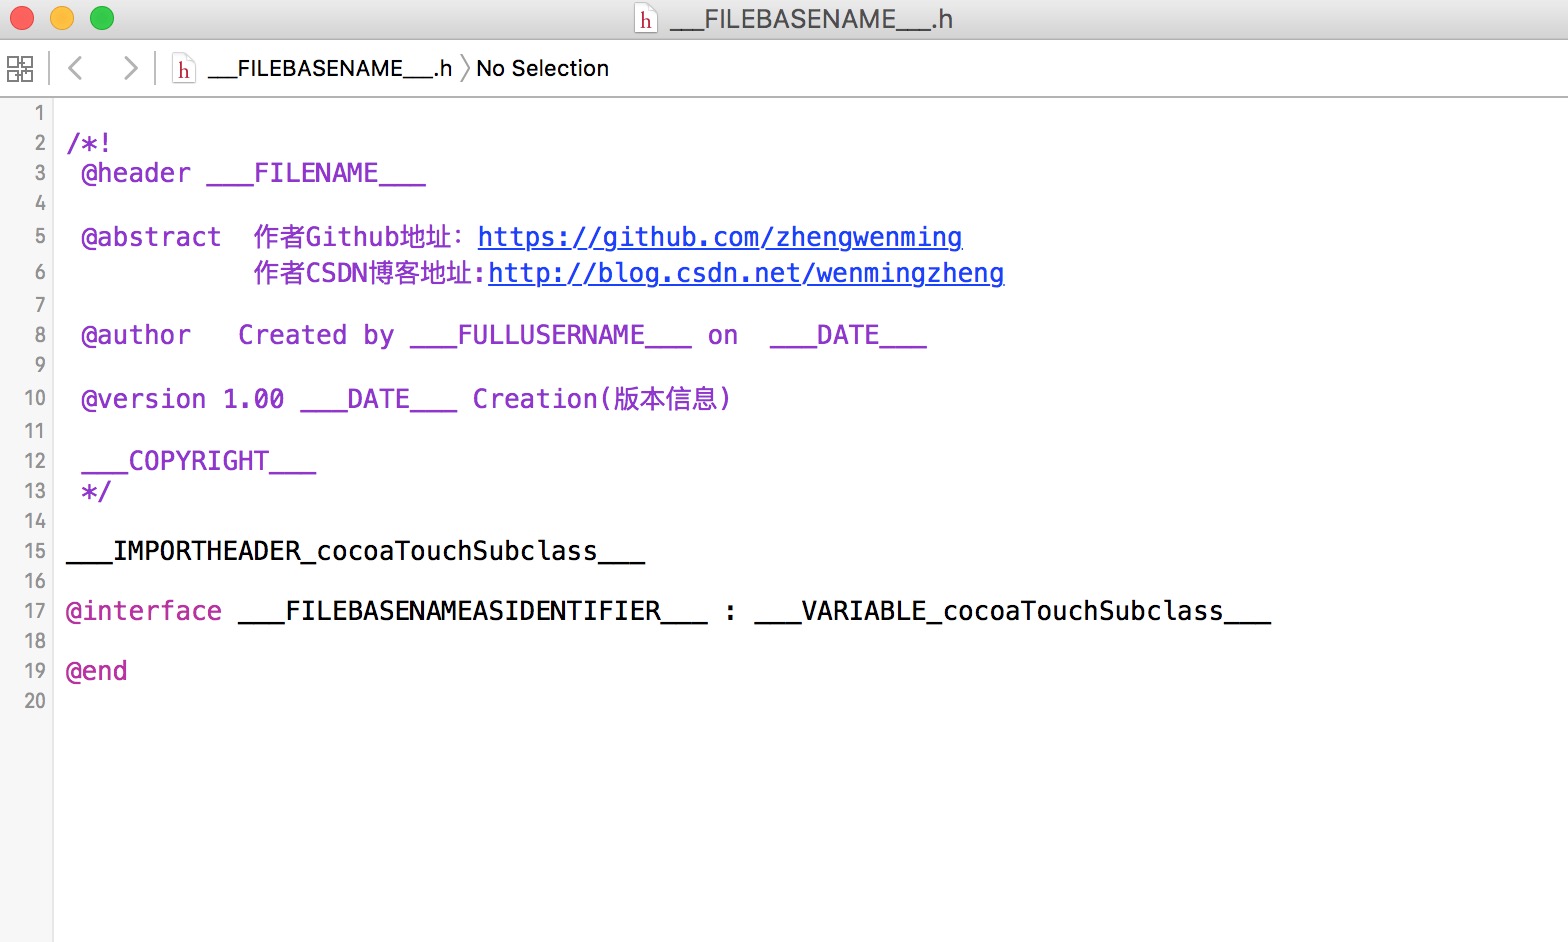The image size is (1568, 942).
Task: Click ___VARIABLE_cocoaTouchSubclass___ placeholder
Action: tap(1013, 611)
